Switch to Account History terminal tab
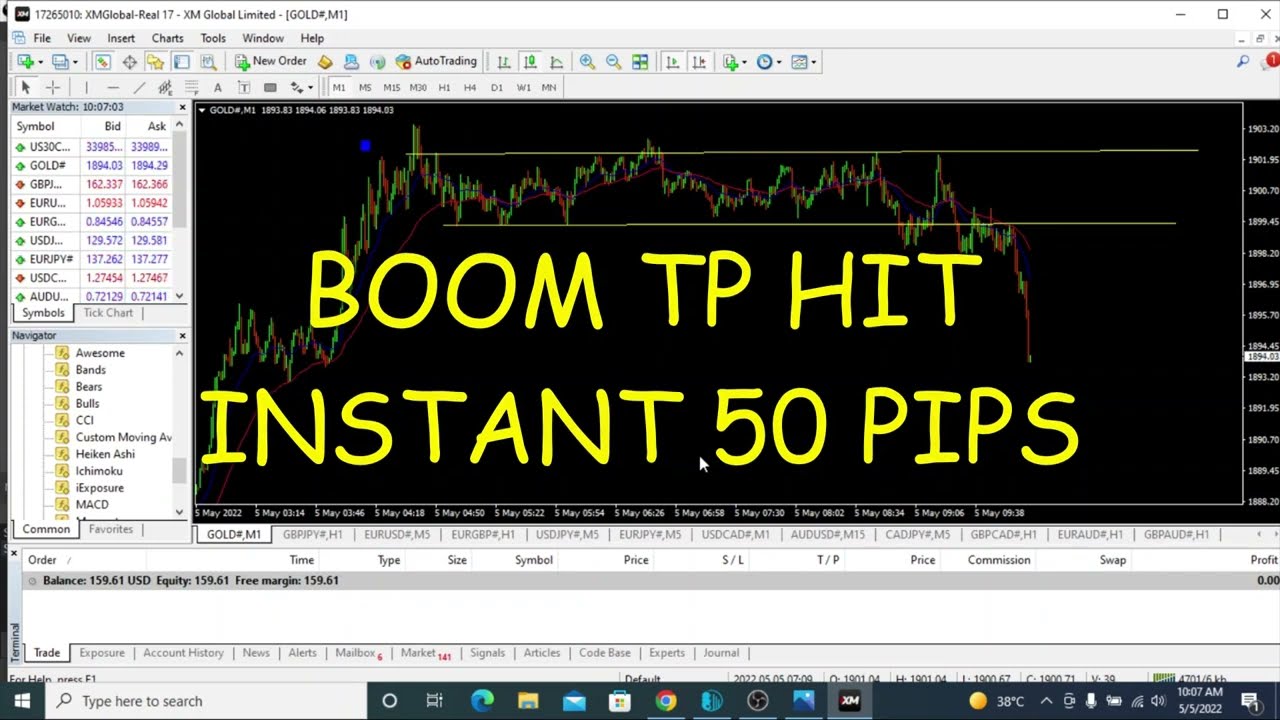The width and height of the screenshot is (1280, 720). click(x=183, y=653)
